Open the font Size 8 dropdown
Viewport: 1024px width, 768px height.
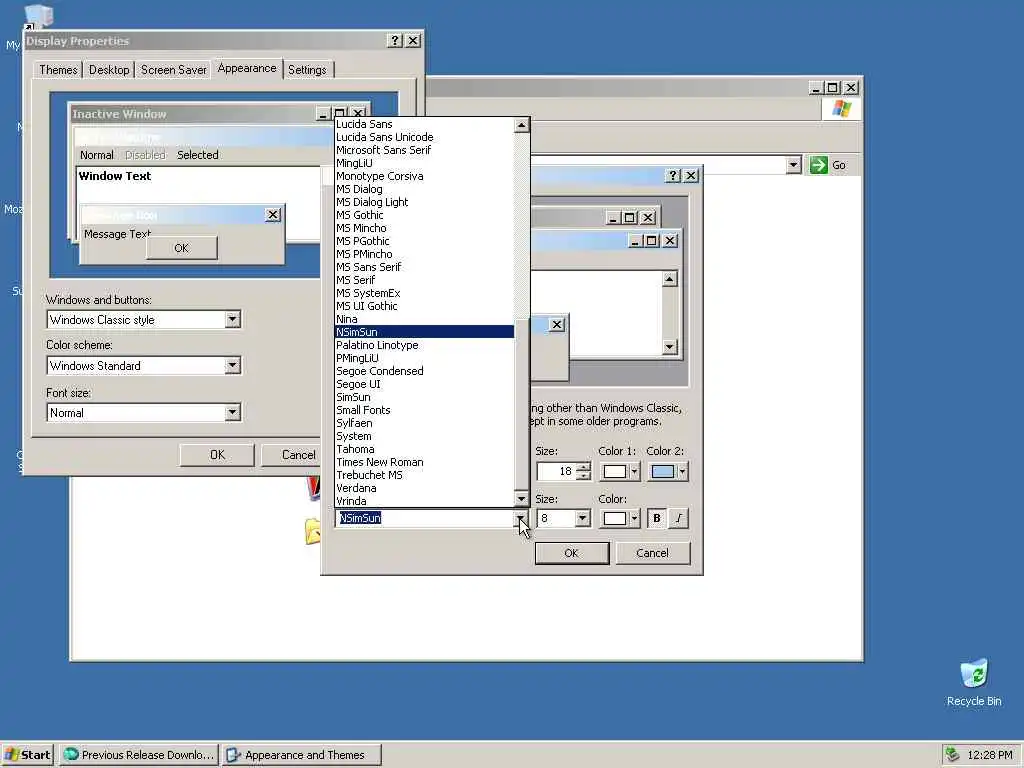[x=583, y=519]
